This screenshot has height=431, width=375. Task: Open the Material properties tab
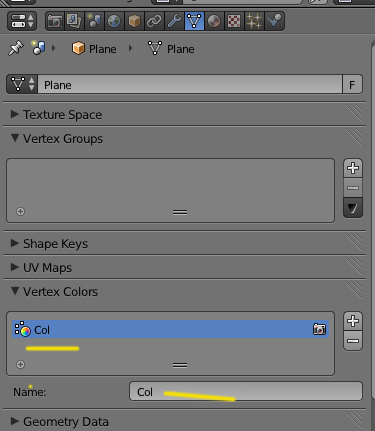(x=214, y=21)
